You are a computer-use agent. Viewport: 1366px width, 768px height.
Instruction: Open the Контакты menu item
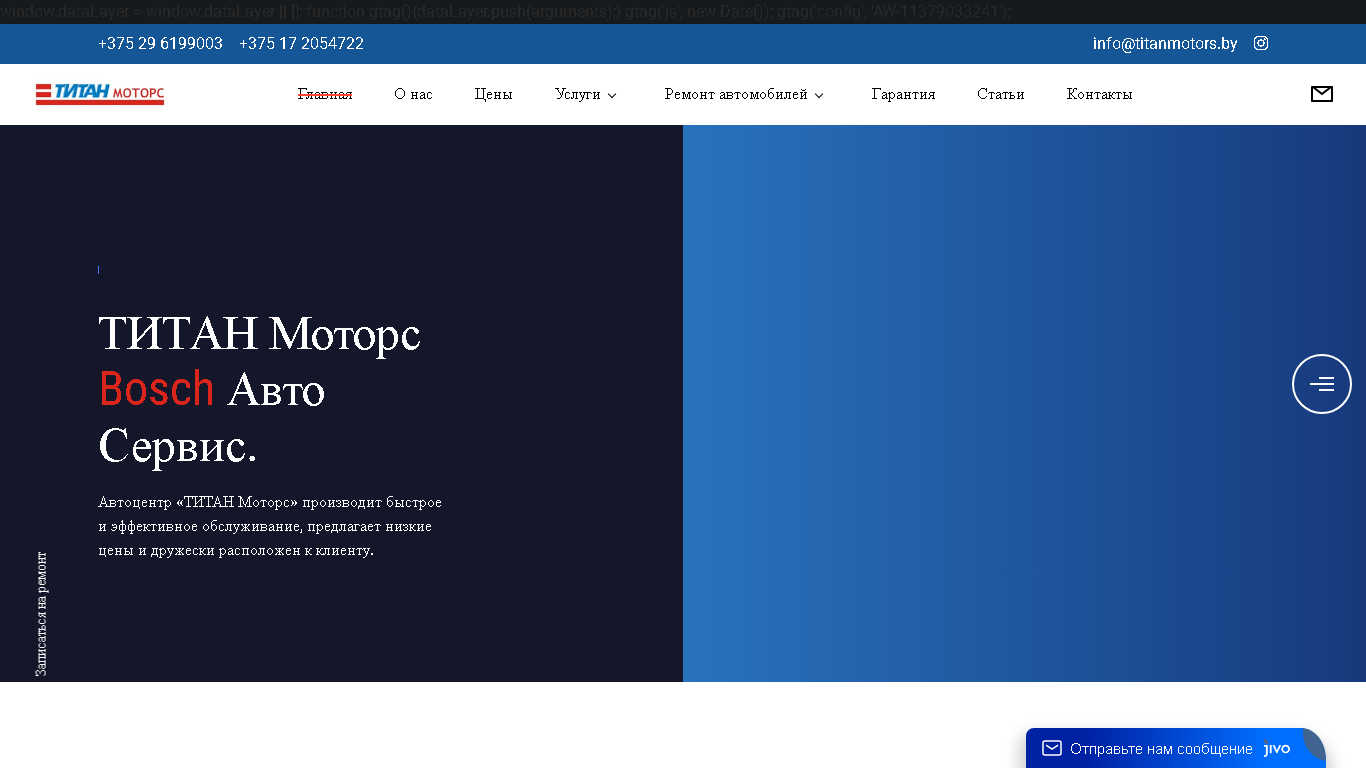pyautogui.click(x=1099, y=94)
